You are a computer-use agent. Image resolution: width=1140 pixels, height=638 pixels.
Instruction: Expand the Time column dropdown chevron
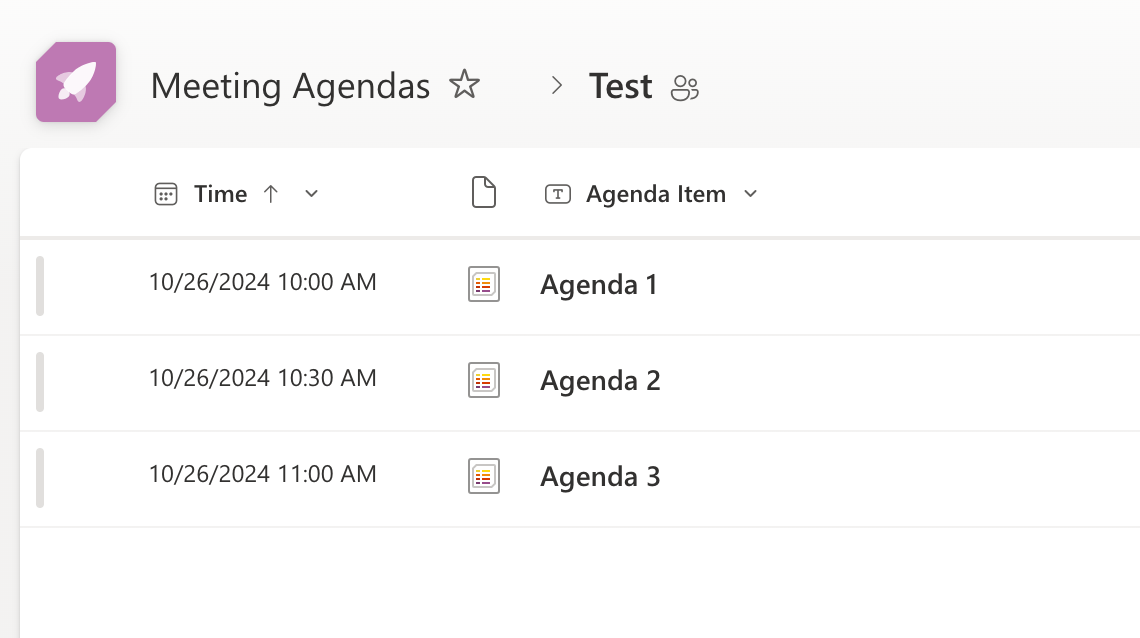tap(311, 194)
